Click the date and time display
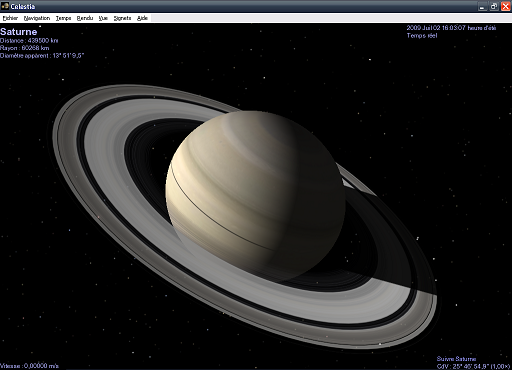The image size is (512, 370). 451,28
